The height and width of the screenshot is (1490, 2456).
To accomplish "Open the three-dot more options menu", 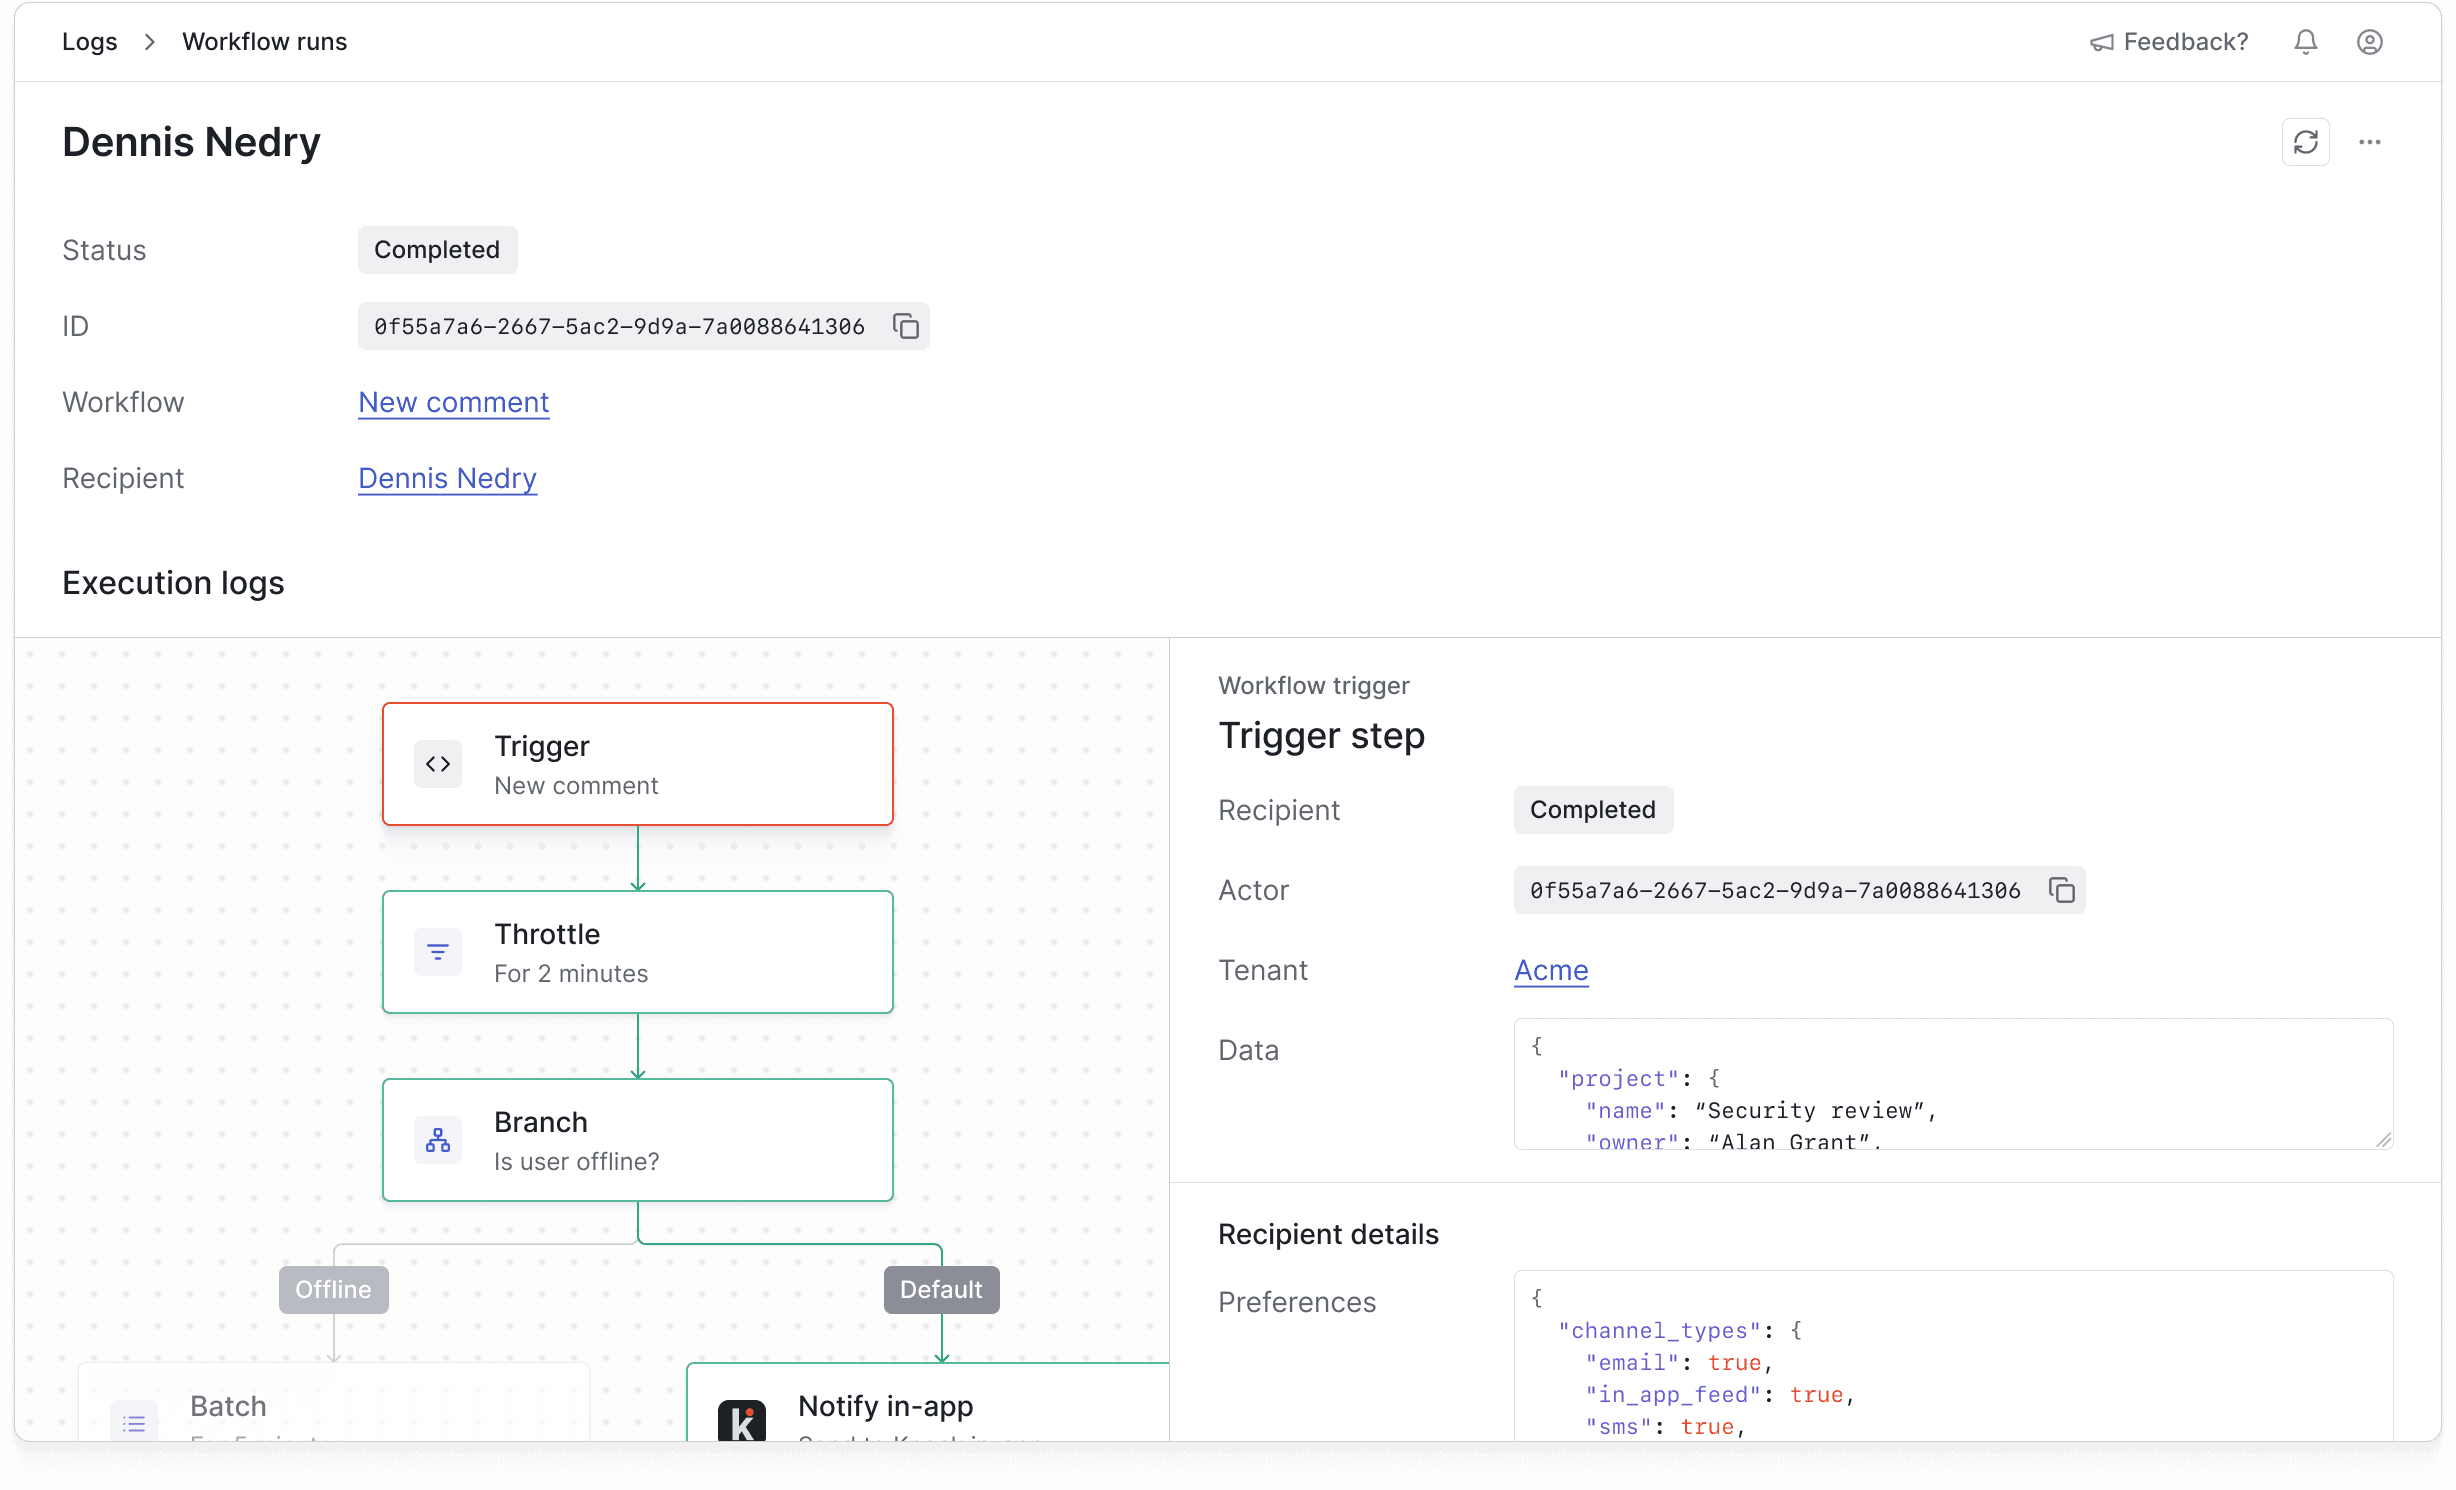I will pos(2369,142).
